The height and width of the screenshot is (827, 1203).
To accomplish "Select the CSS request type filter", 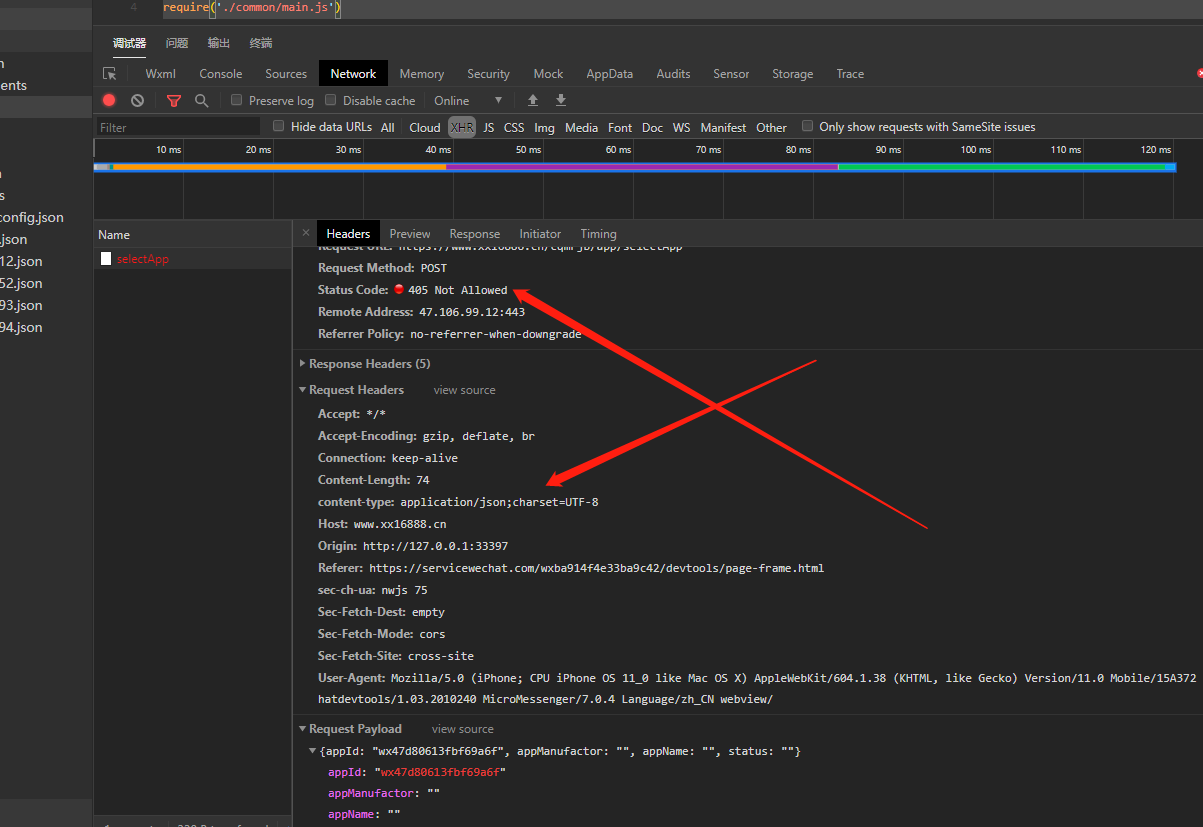I will pos(514,127).
